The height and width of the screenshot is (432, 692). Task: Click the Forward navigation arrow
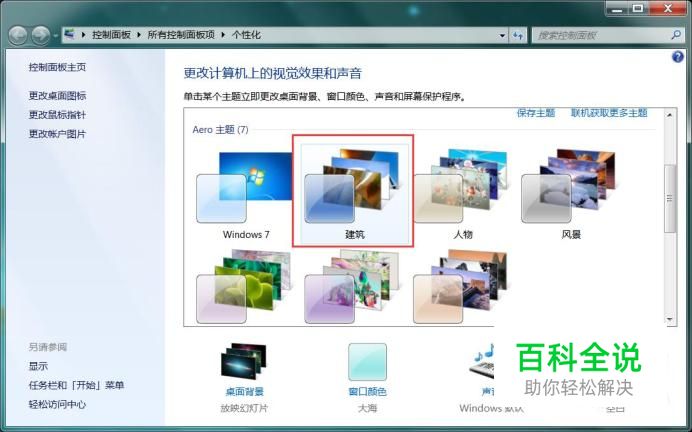[41, 35]
